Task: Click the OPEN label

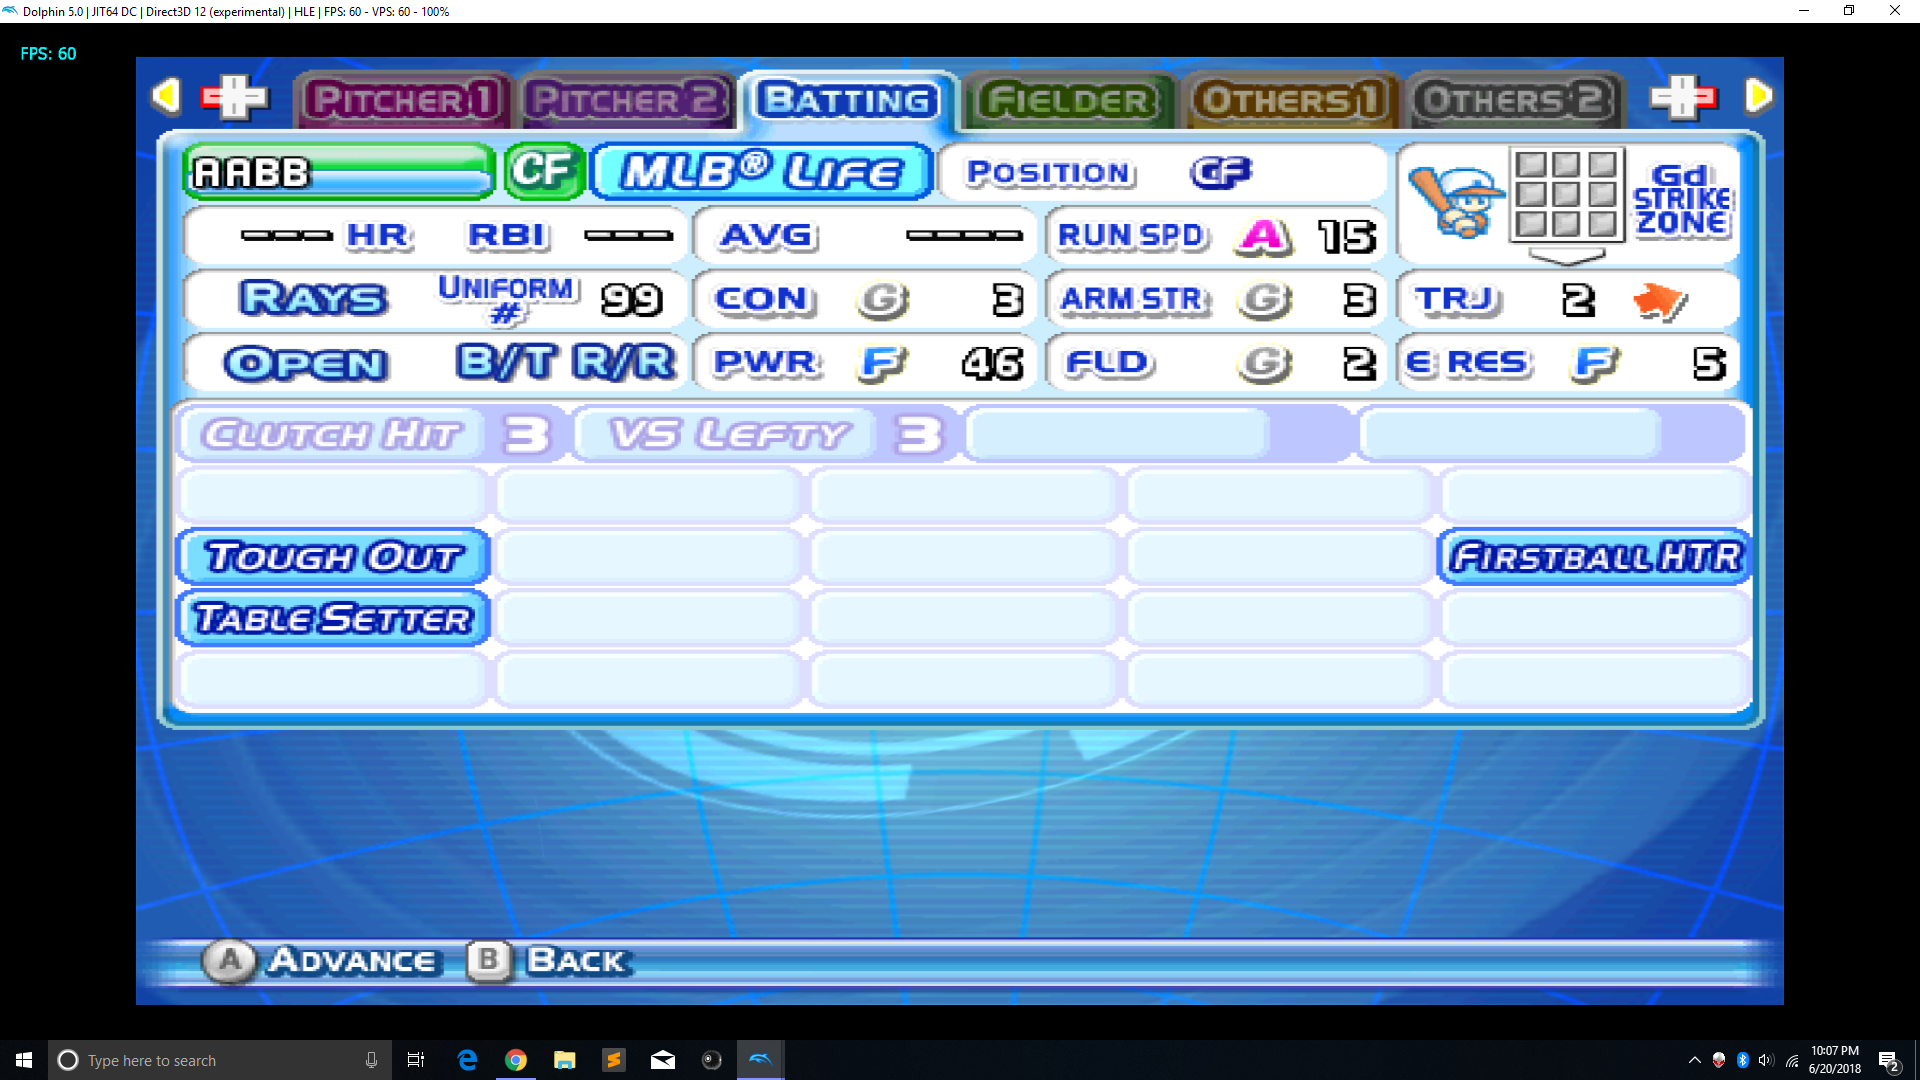Action: pyautogui.click(x=306, y=364)
